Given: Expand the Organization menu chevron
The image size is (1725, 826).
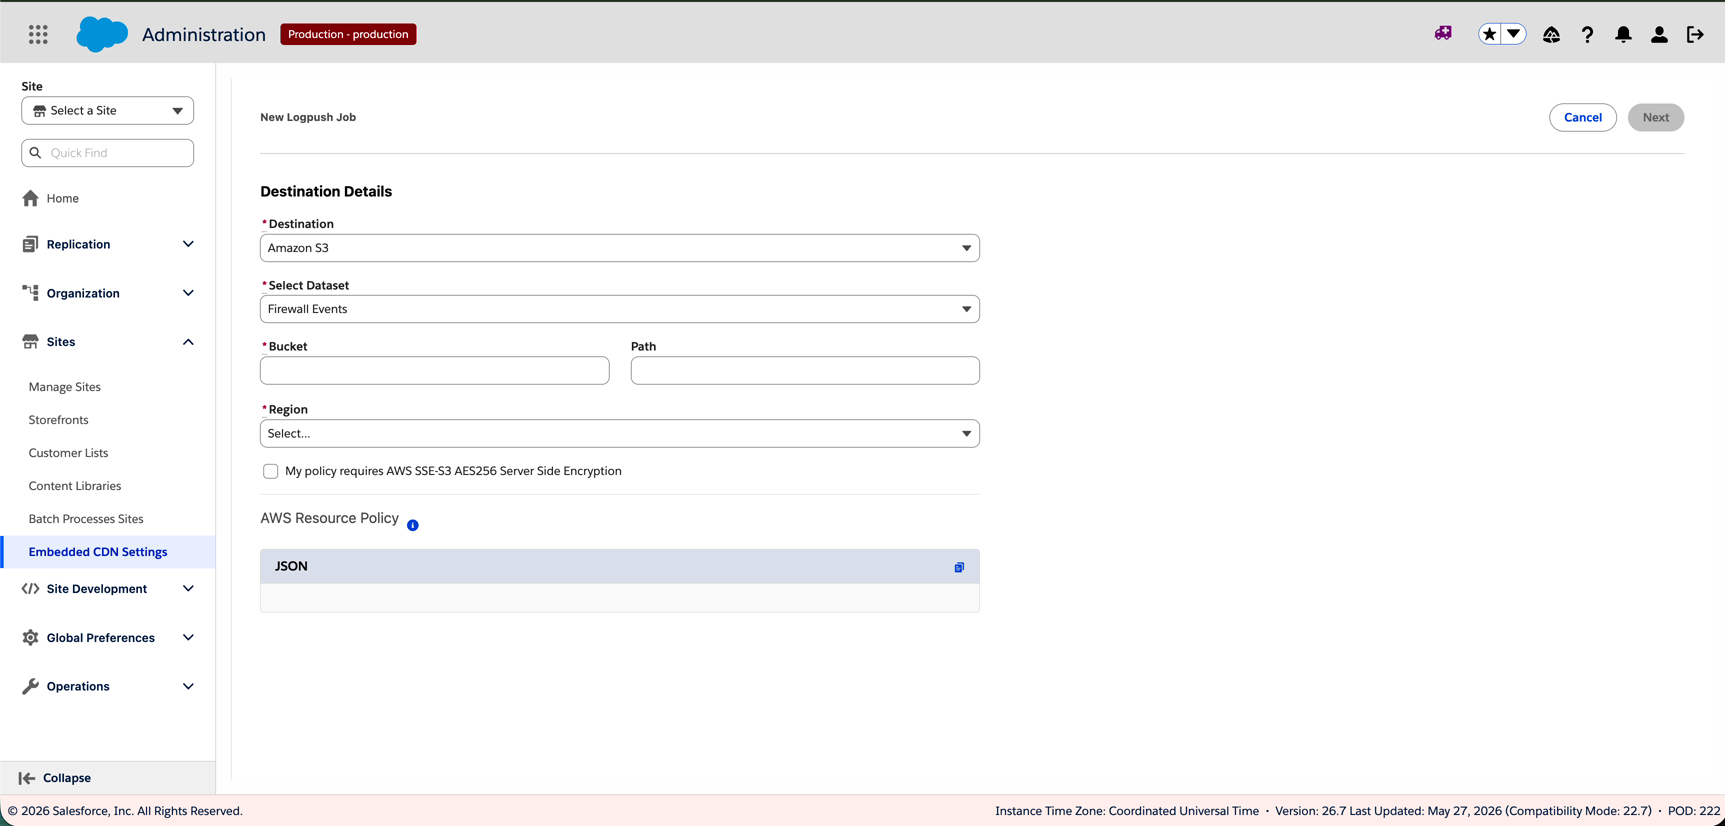Looking at the screenshot, I should [x=188, y=293].
